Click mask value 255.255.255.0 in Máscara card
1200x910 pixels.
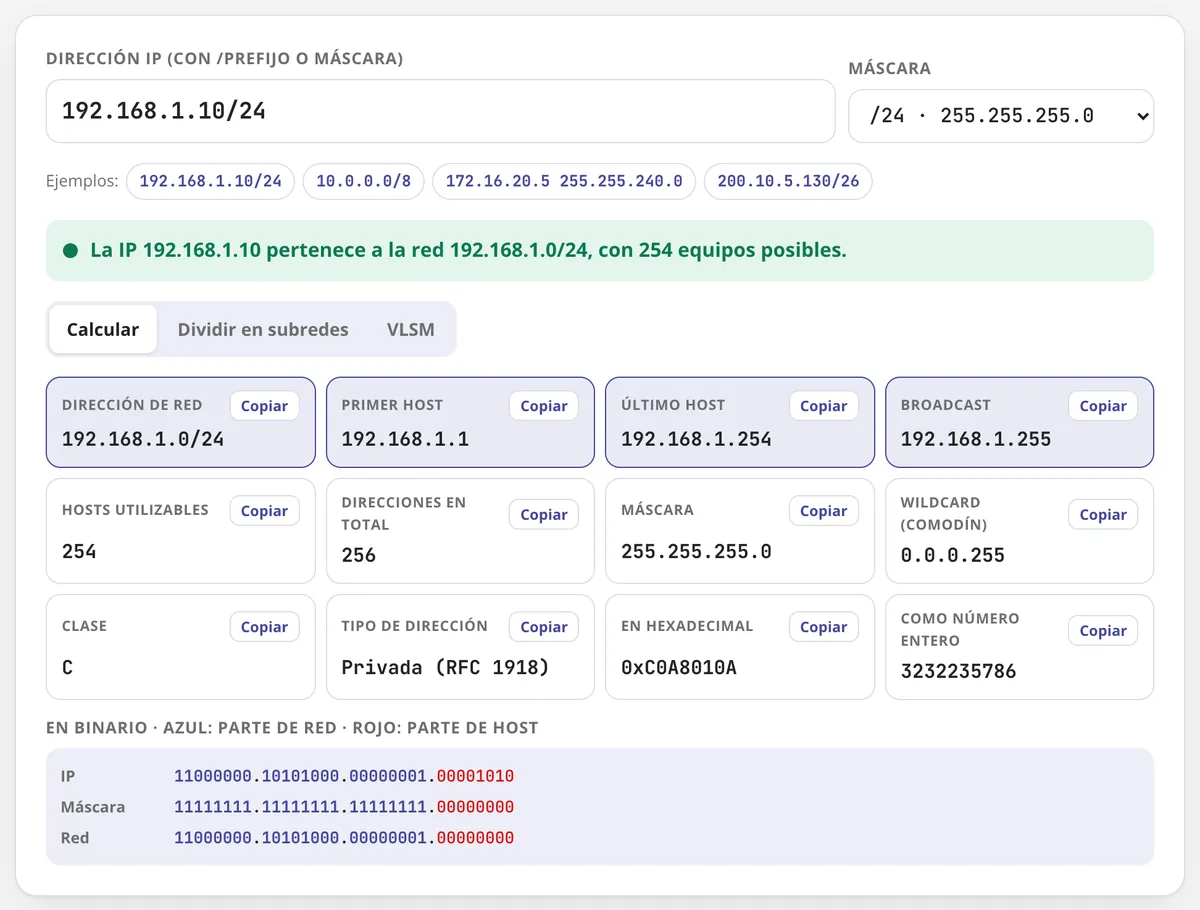tap(696, 551)
